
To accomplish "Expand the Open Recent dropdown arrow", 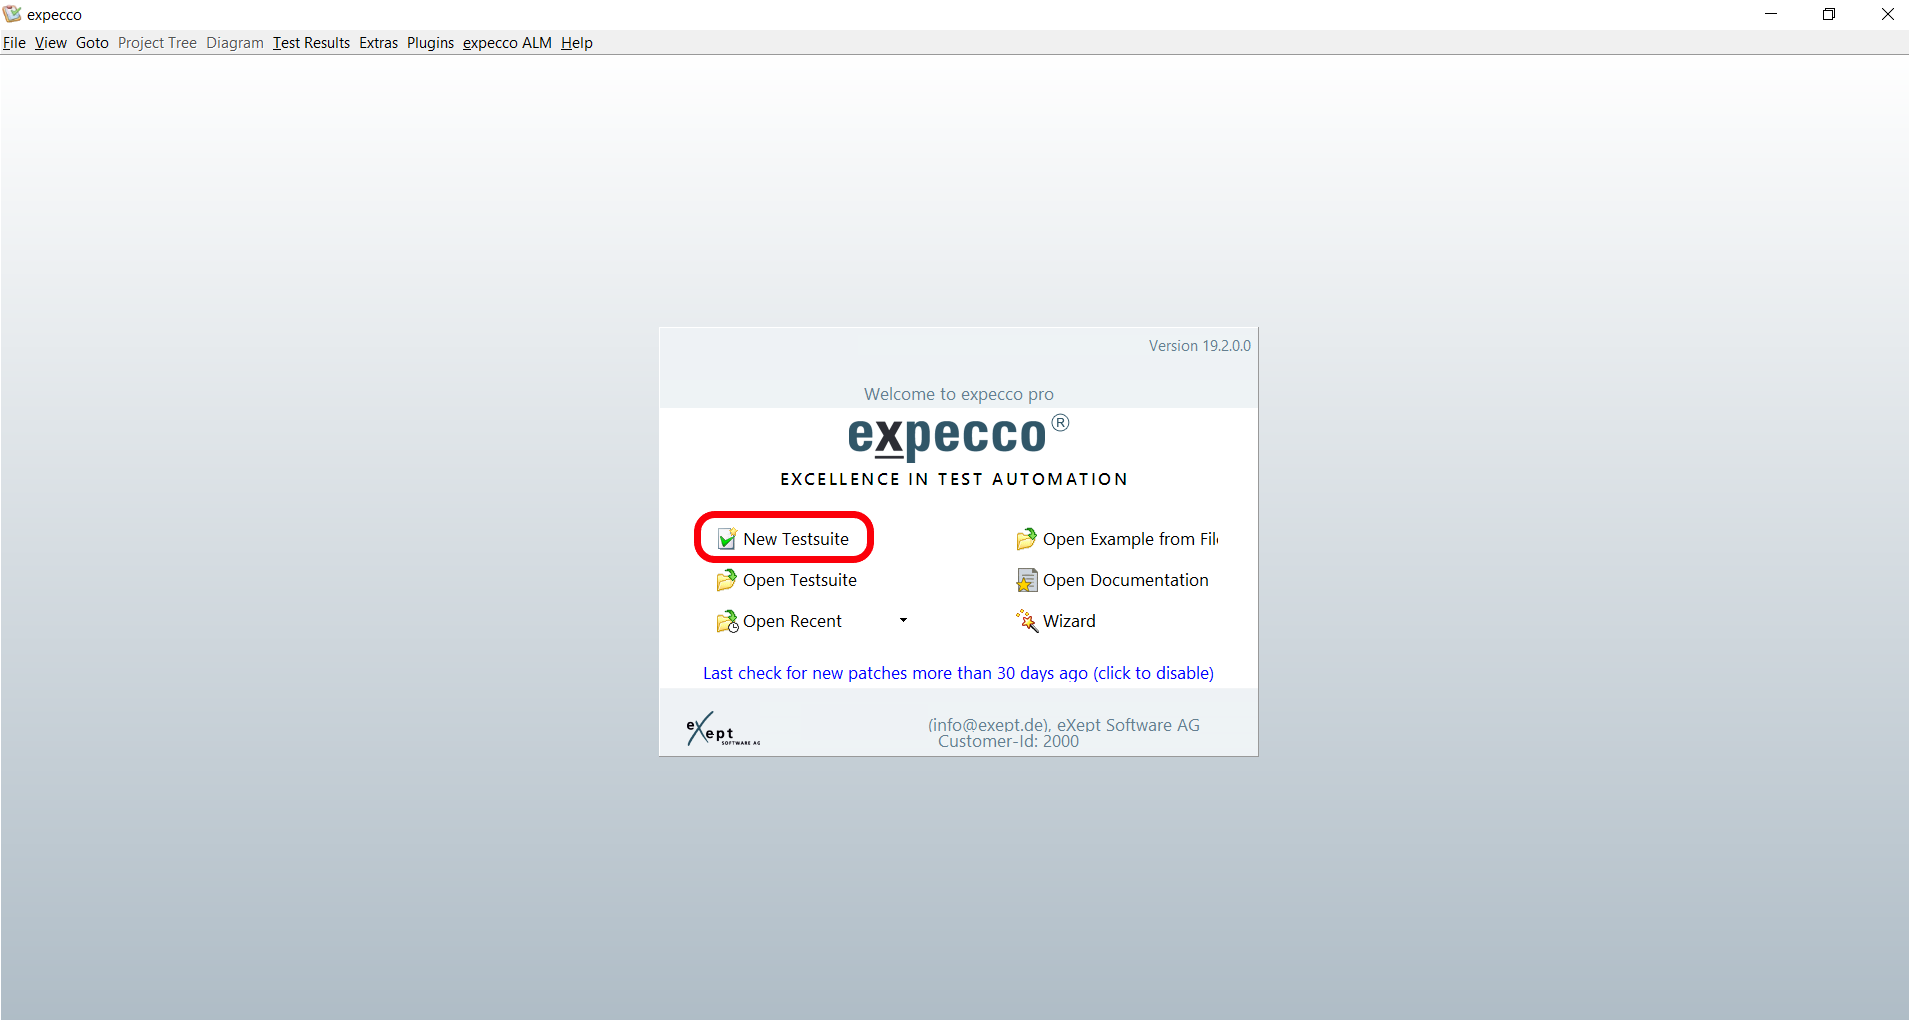I will pos(903,621).
